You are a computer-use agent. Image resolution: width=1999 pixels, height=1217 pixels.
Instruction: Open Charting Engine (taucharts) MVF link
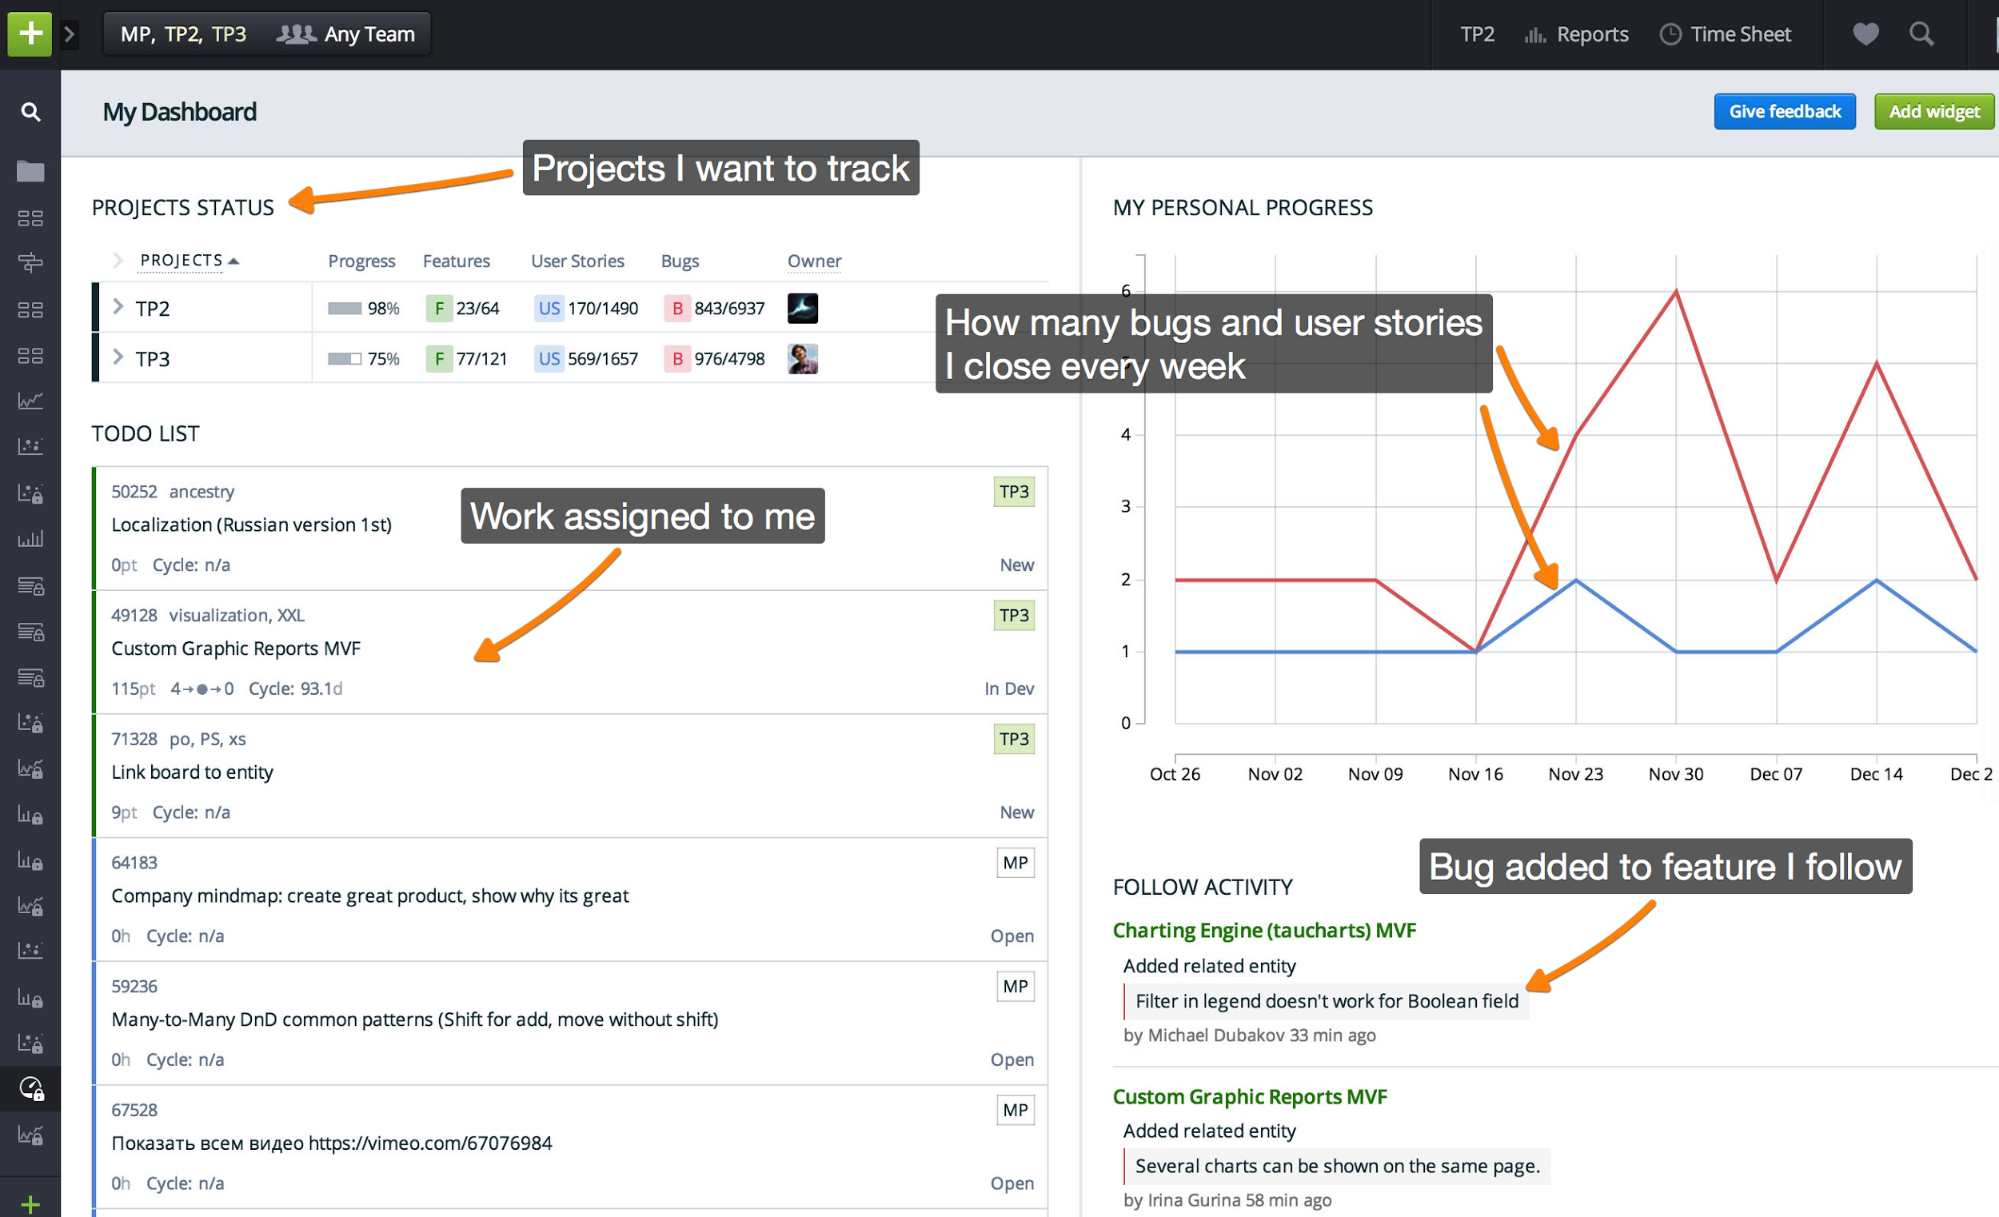[1264, 929]
